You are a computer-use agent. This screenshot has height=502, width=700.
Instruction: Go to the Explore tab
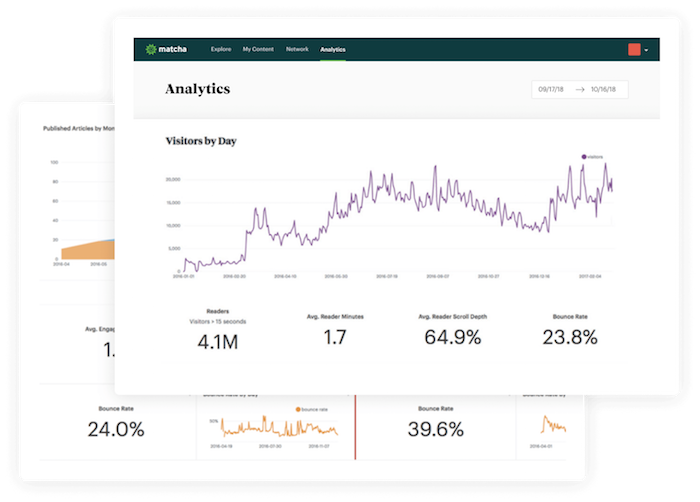click(221, 49)
